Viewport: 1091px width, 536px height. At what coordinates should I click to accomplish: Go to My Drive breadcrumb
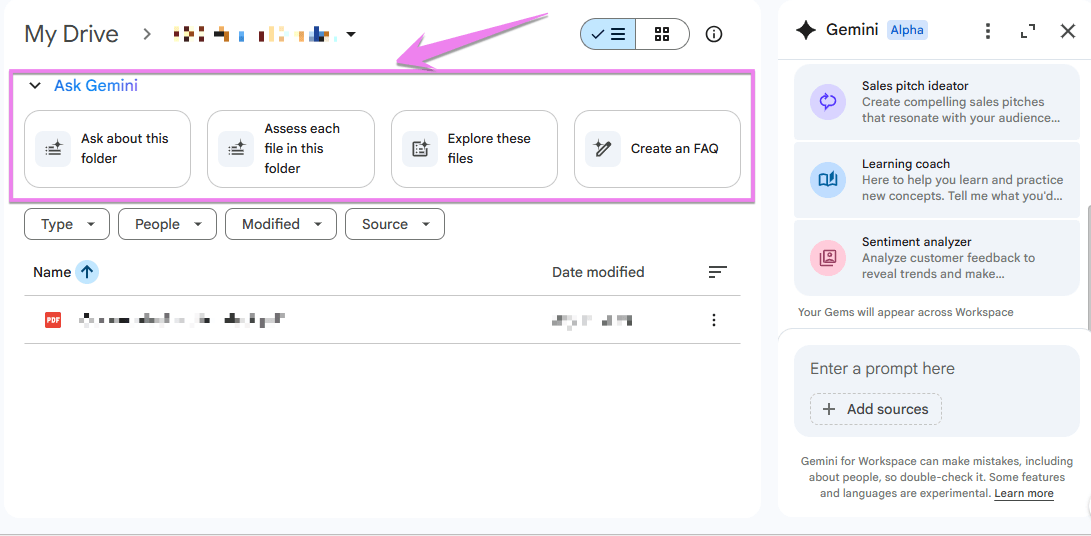point(72,33)
